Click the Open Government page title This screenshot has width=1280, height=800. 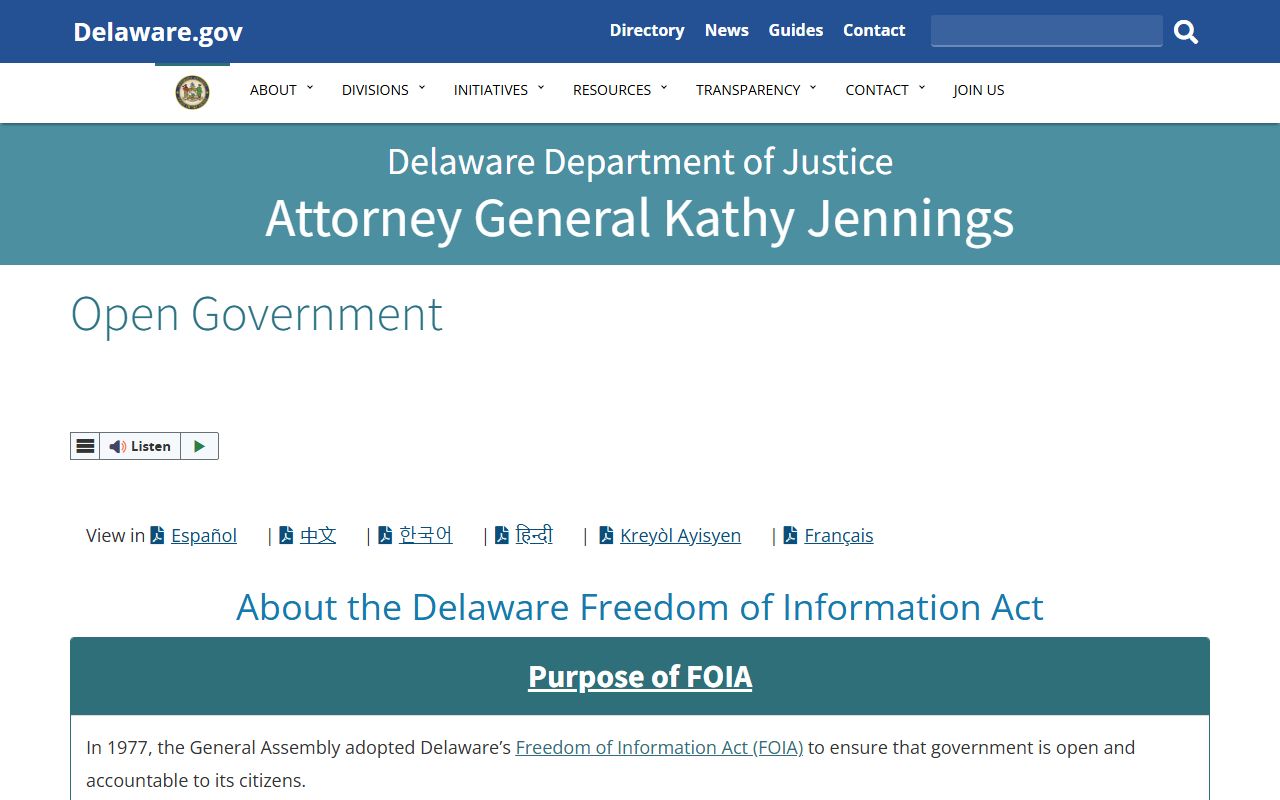pyautogui.click(x=256, y=315)
